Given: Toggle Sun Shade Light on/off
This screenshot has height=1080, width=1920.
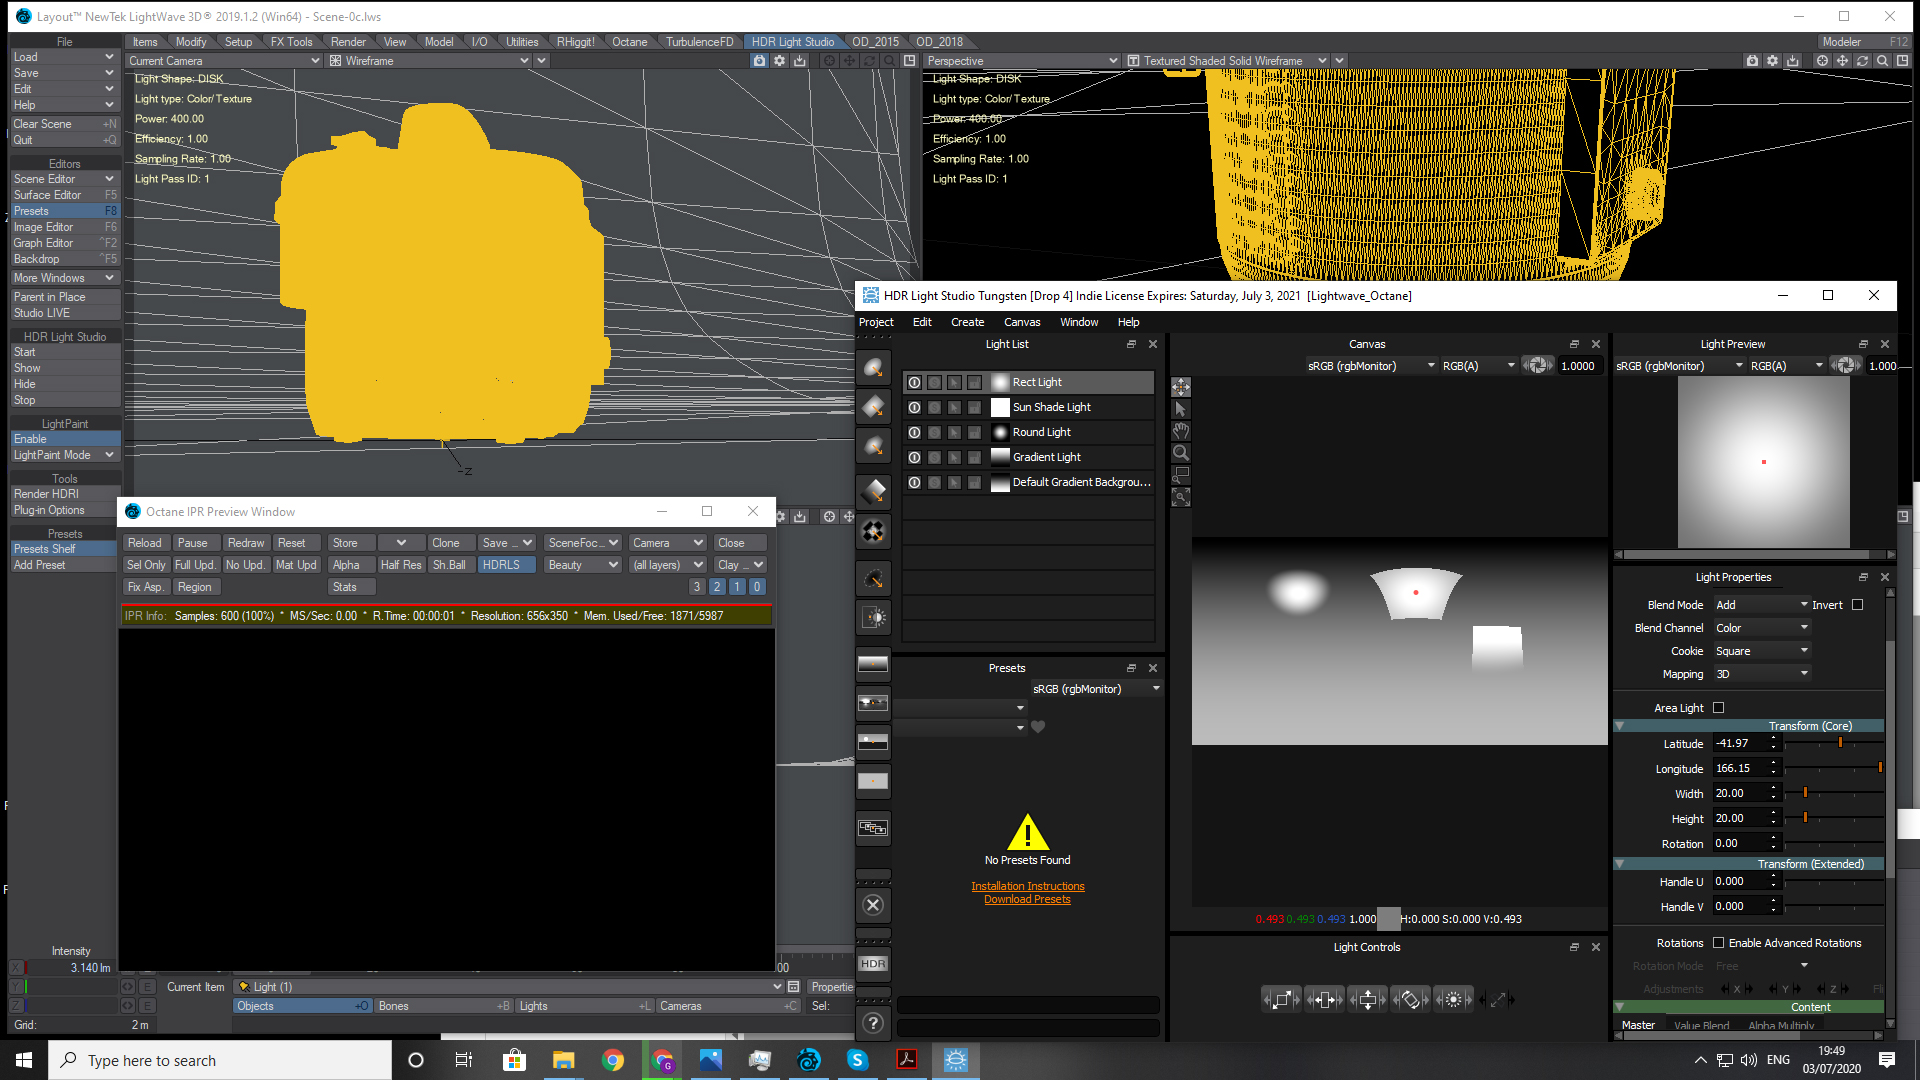Looking at the screenshot, I should pos(914,407).
